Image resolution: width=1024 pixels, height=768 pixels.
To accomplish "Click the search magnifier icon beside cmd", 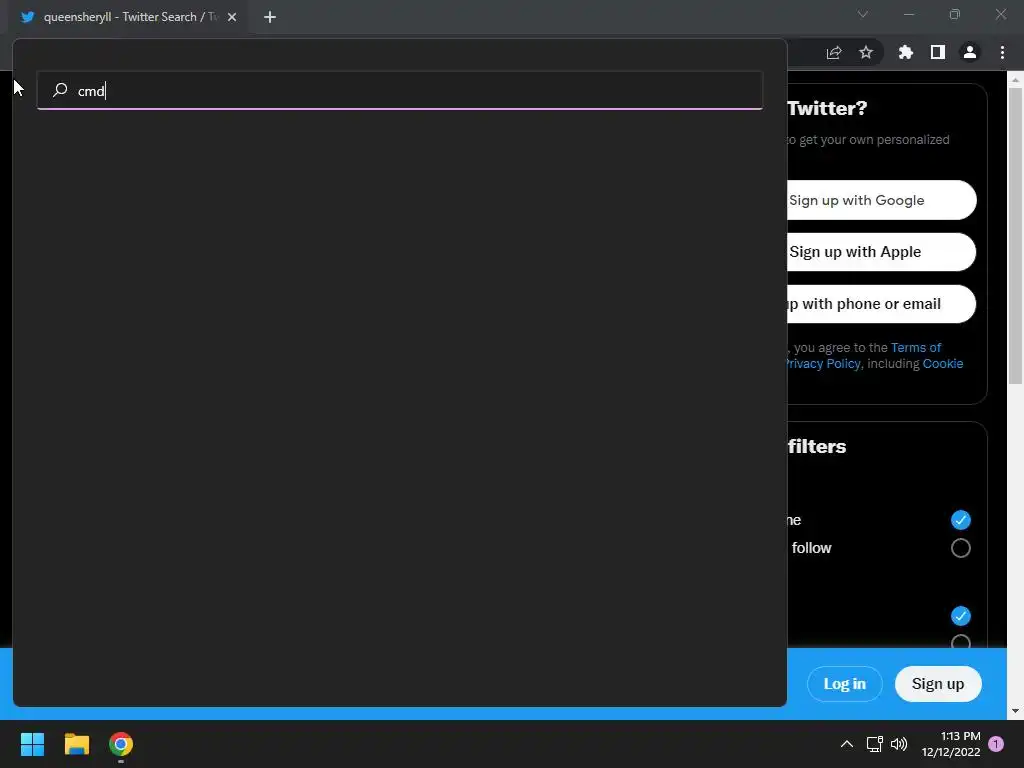I will 60,89.
